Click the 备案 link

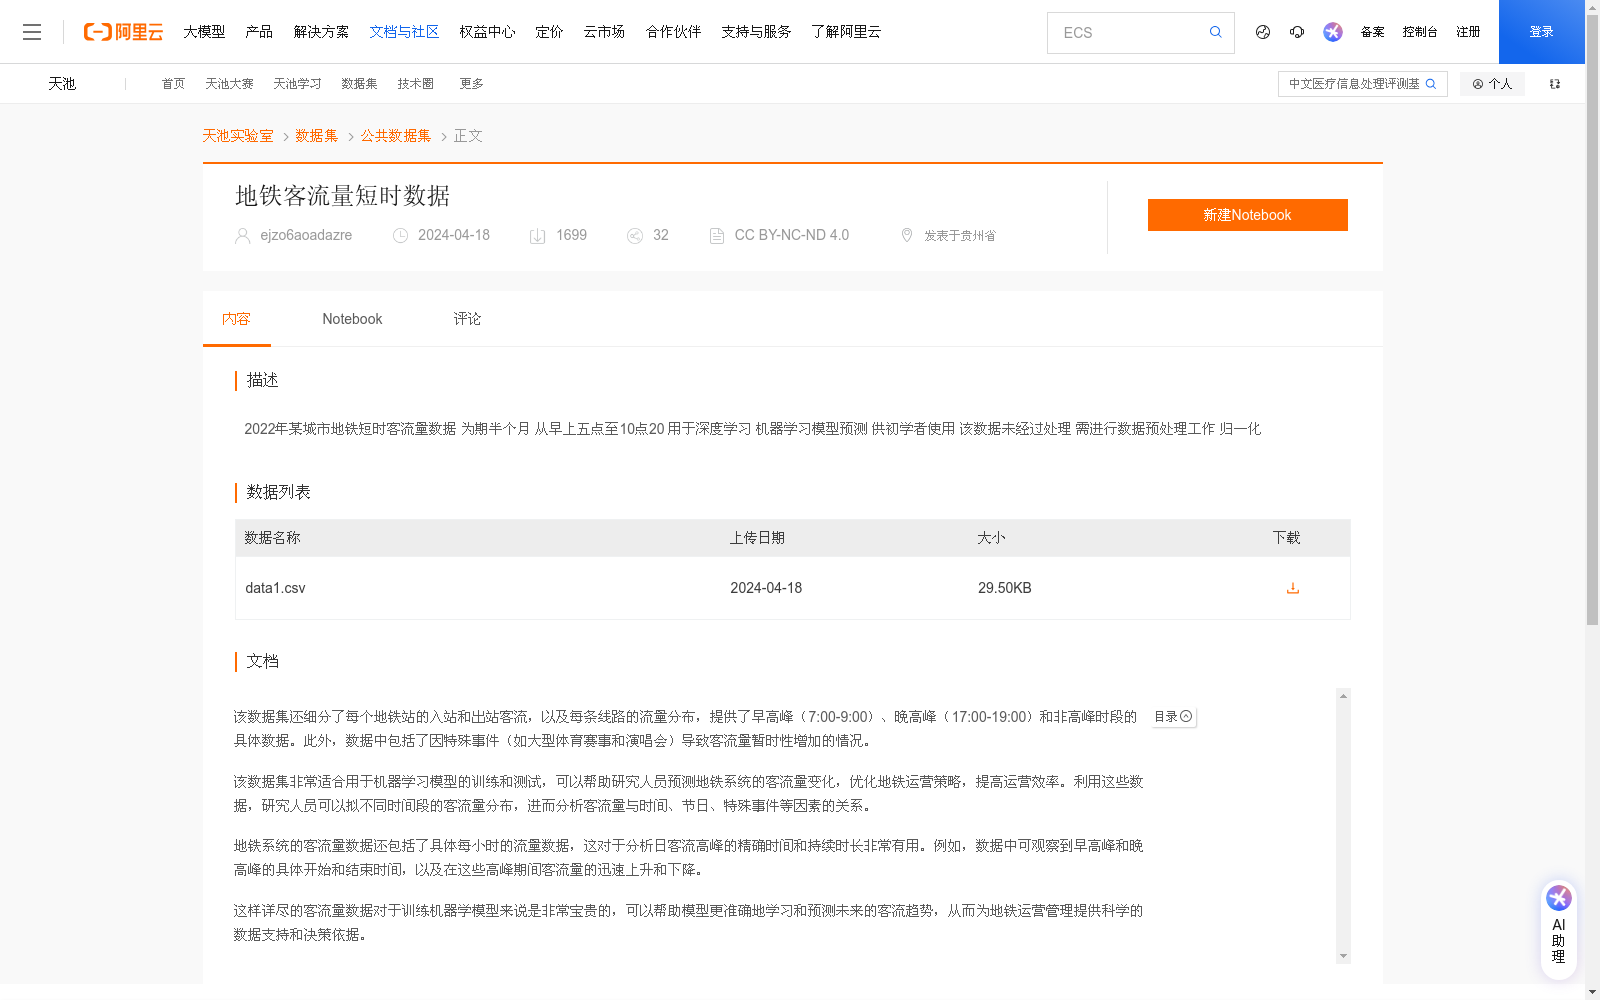(x=1372, y=32)
